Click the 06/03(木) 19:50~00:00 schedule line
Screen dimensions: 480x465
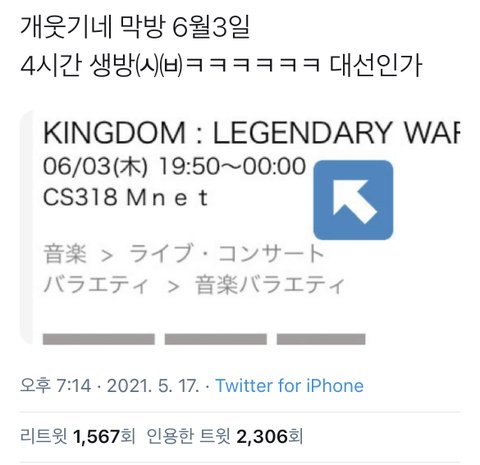(174, 166)
